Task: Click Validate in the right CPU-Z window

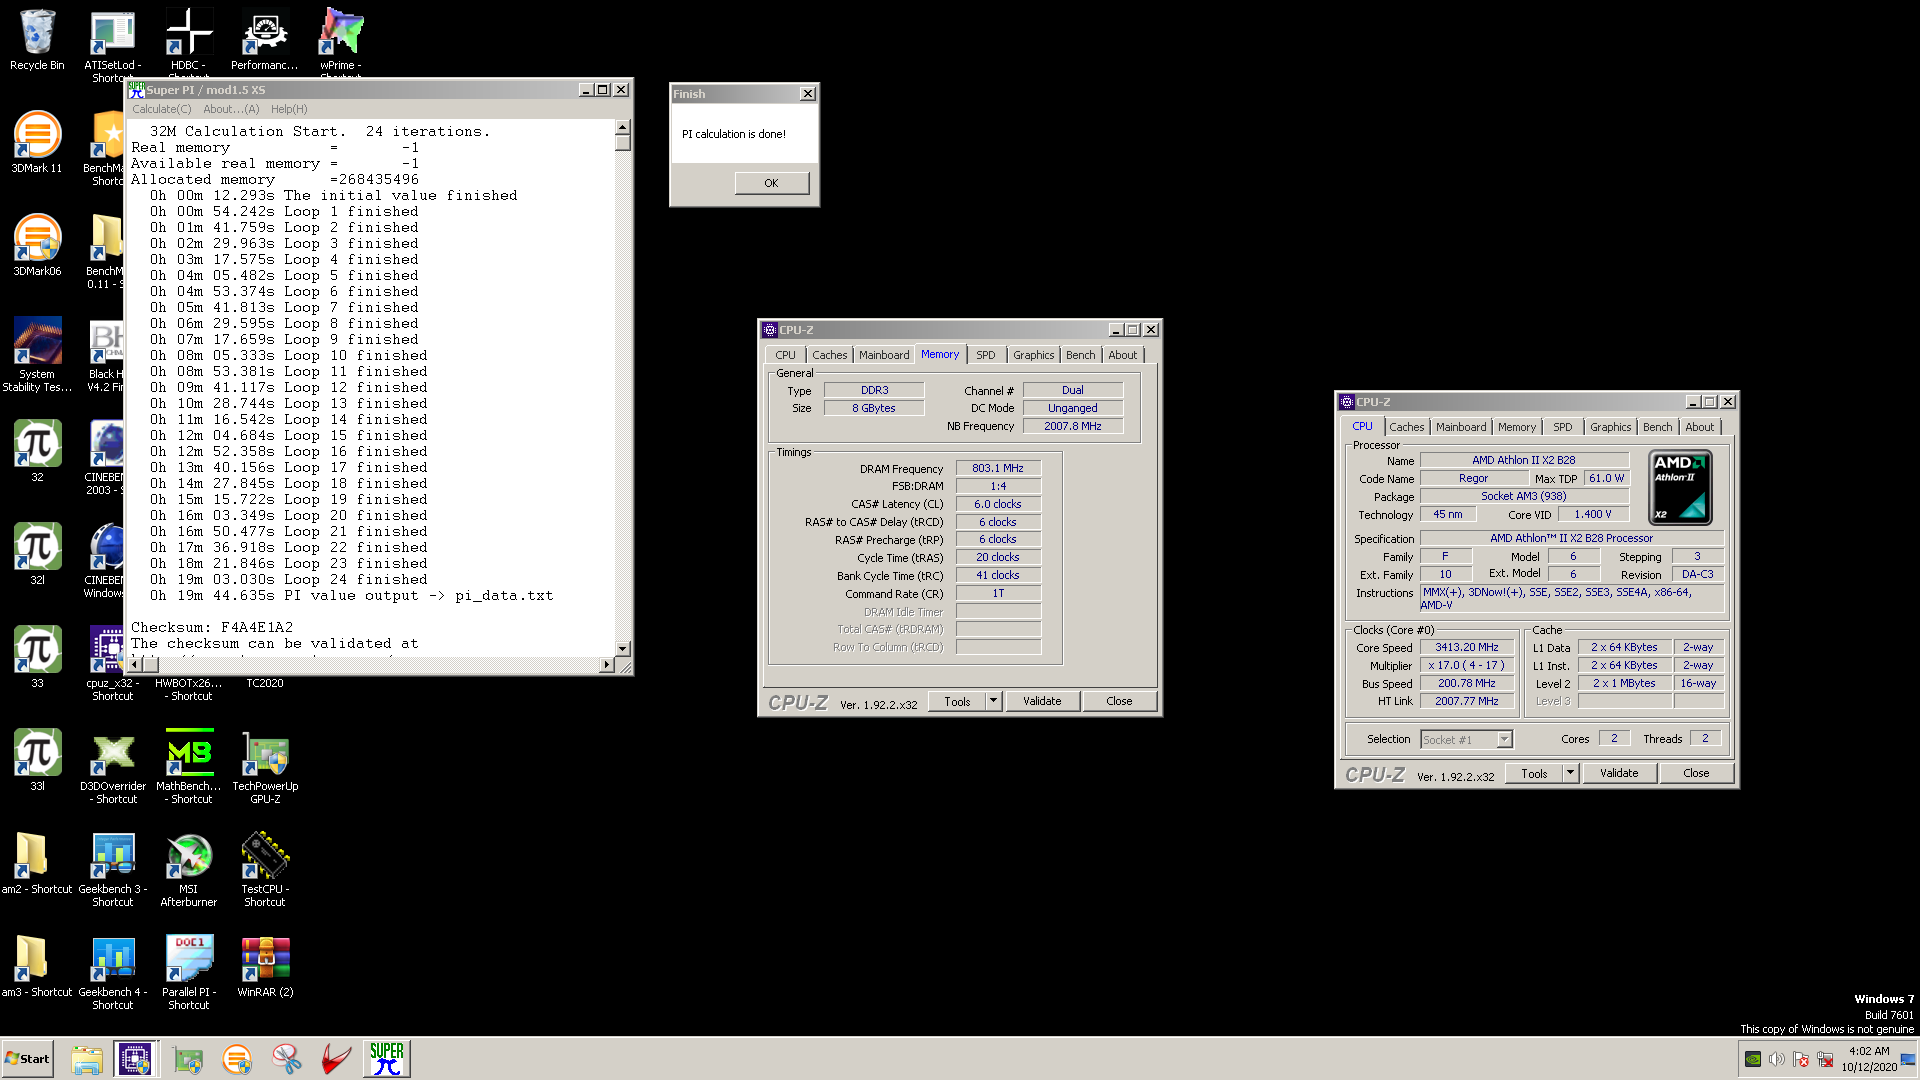Action: click(x=1619, y=773)
